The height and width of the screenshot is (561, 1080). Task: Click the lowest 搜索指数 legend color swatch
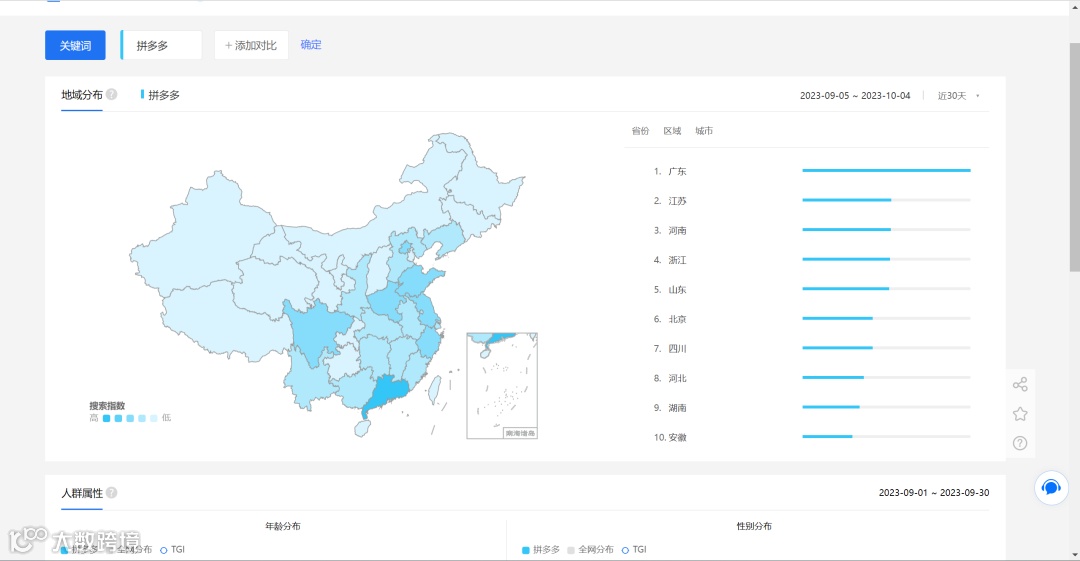click(x=154, y=418)
